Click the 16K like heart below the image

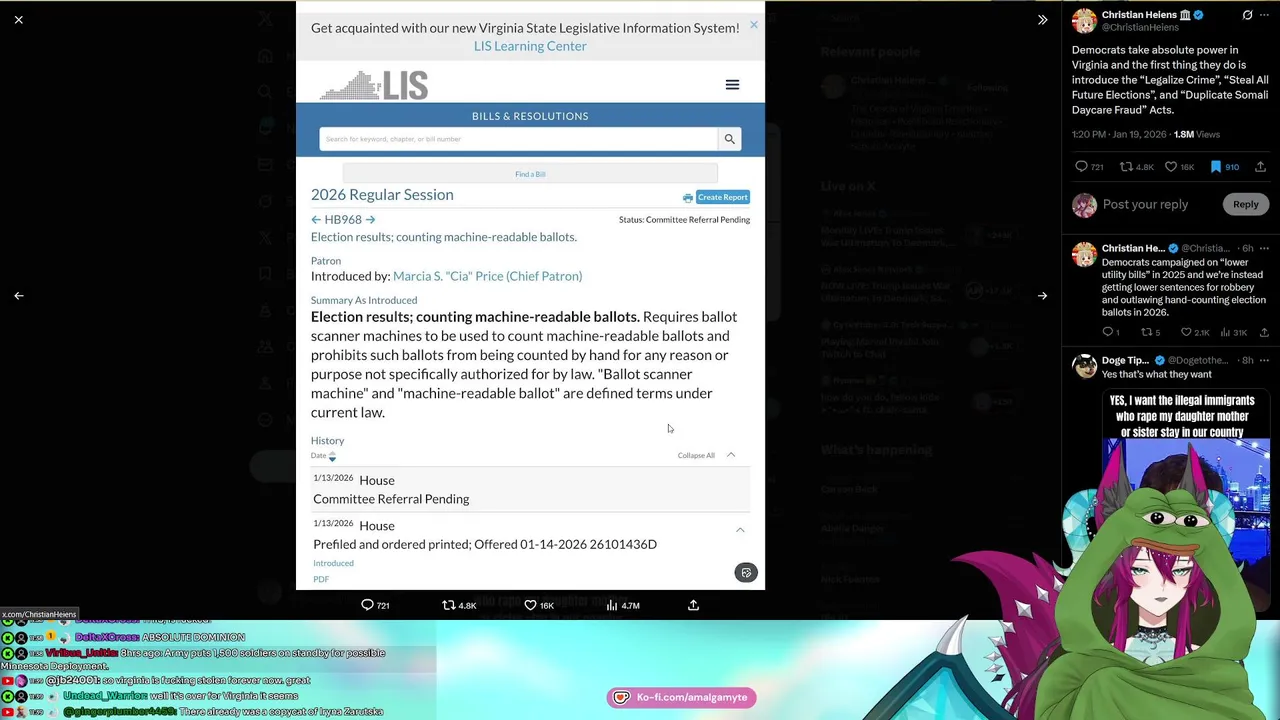(539, 605)
